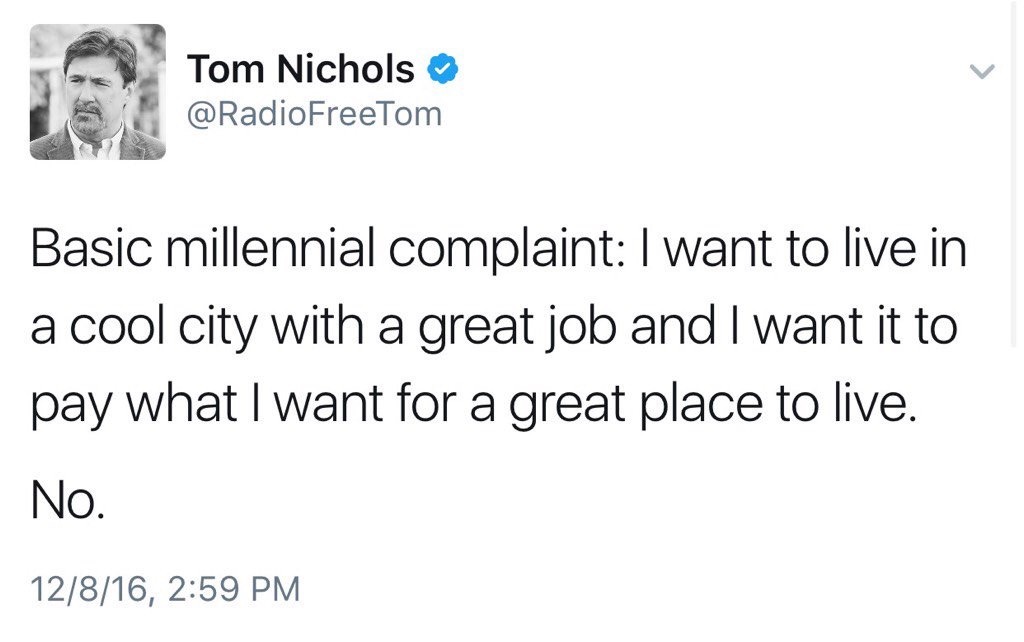Viewport: 1024px width, 642px height.
Task: Click Tom Nichols' profile photo
Action: point(97,92)
